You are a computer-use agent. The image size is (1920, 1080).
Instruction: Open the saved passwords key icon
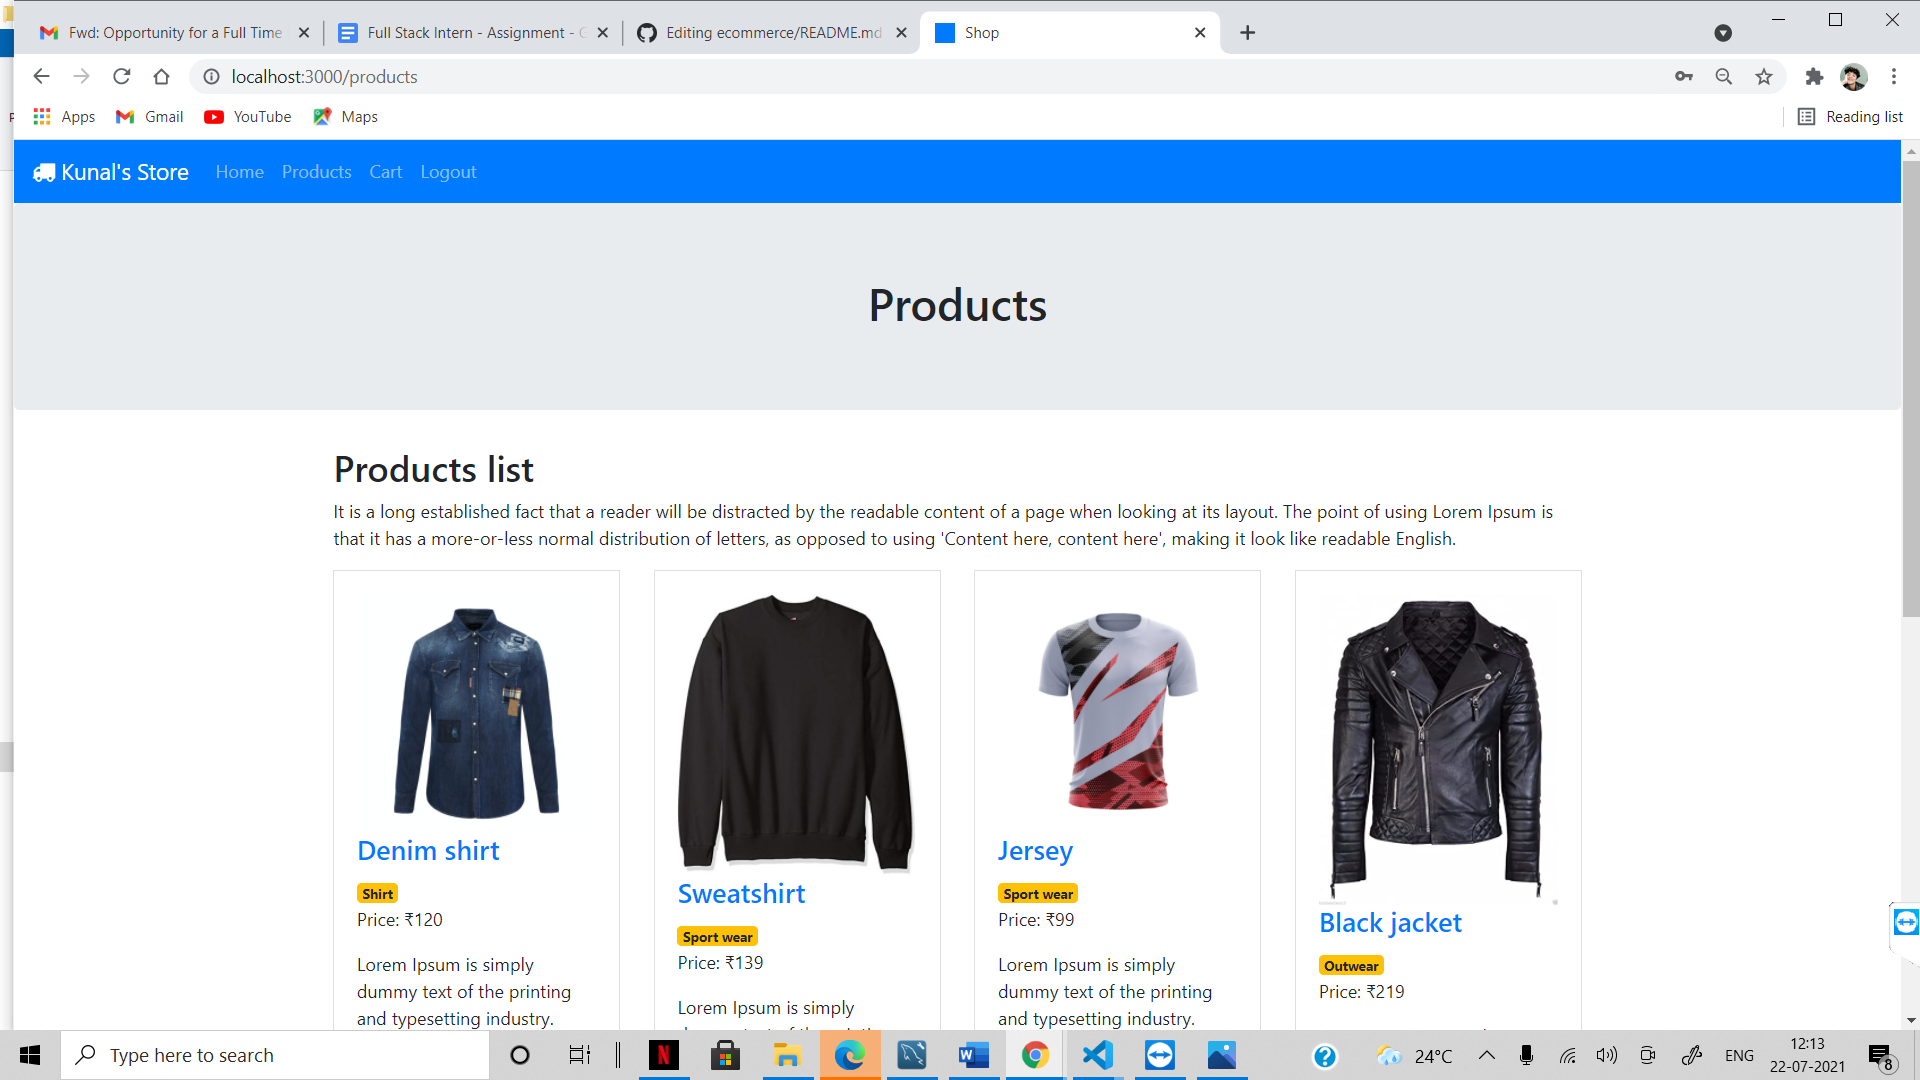point(1684,76)
